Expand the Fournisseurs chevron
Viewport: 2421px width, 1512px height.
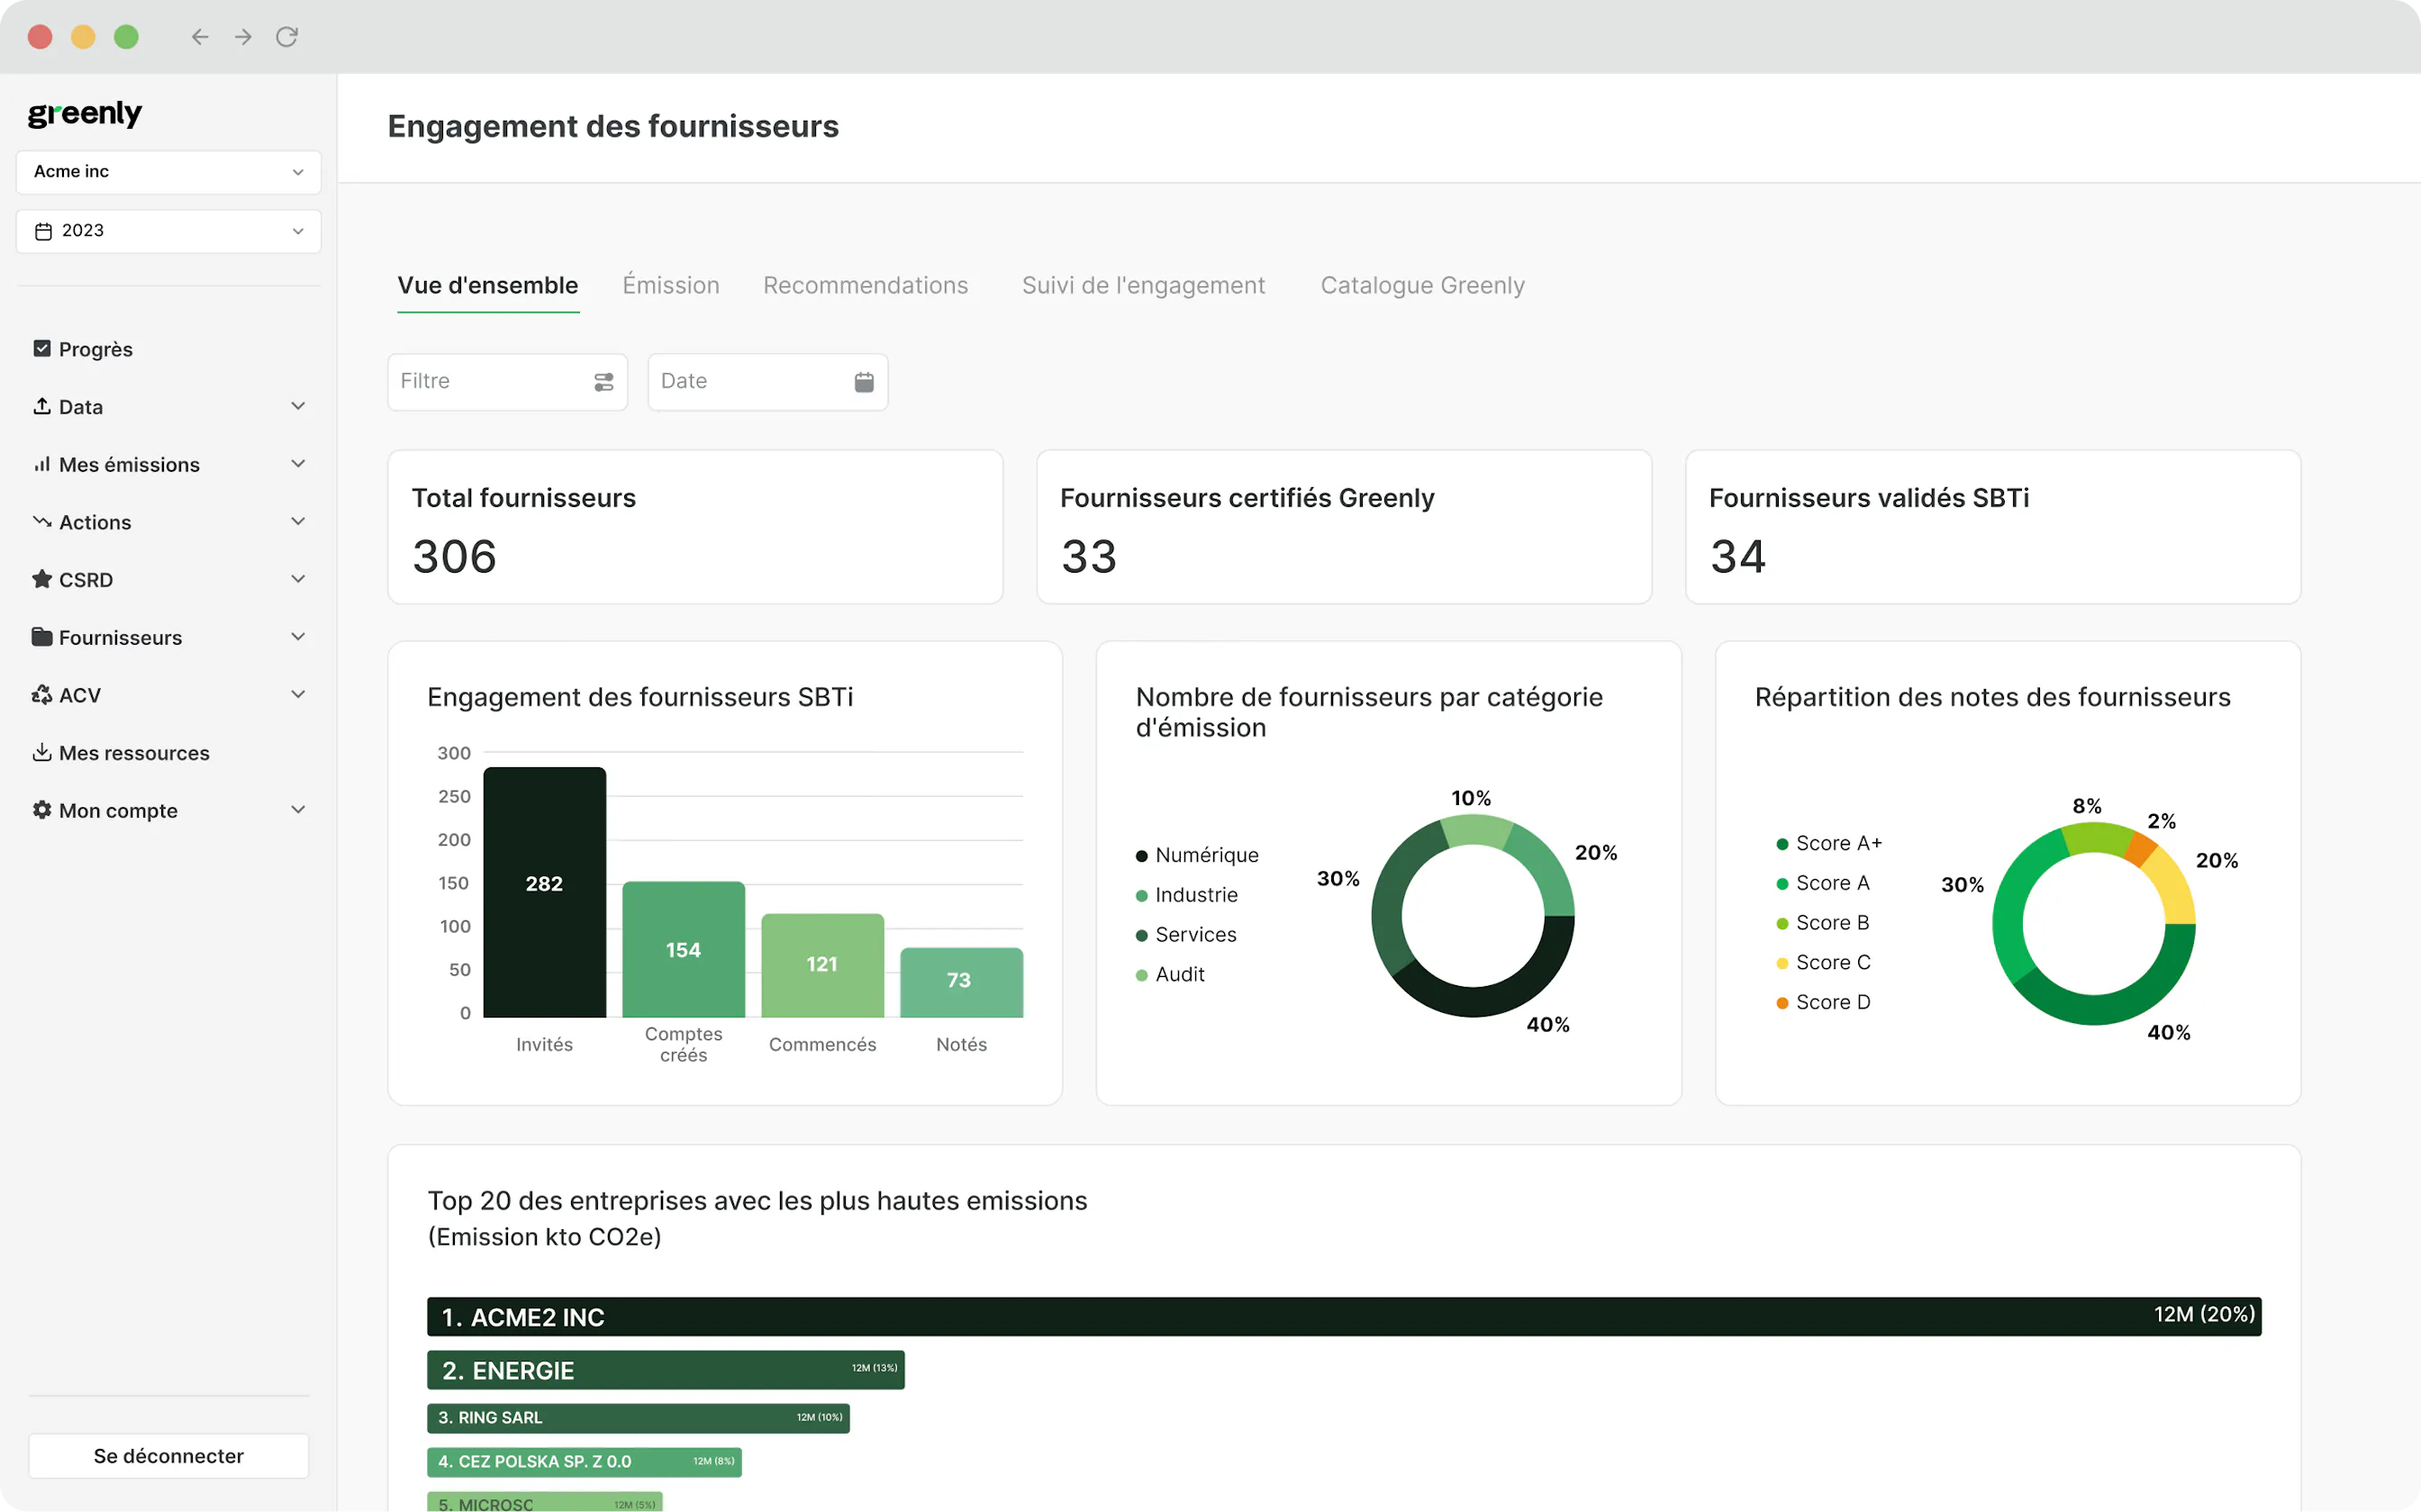pos(298,637)
